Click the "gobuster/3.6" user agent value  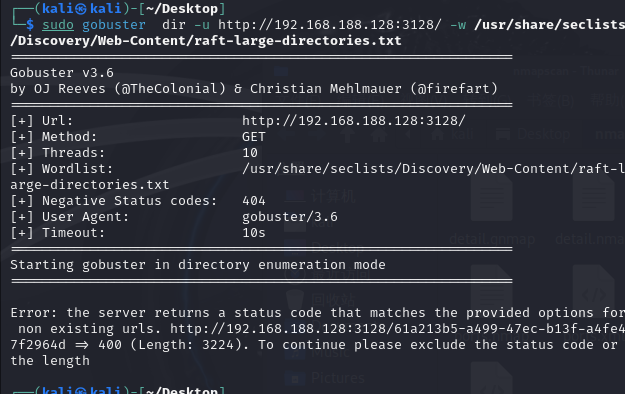[290, 217]
